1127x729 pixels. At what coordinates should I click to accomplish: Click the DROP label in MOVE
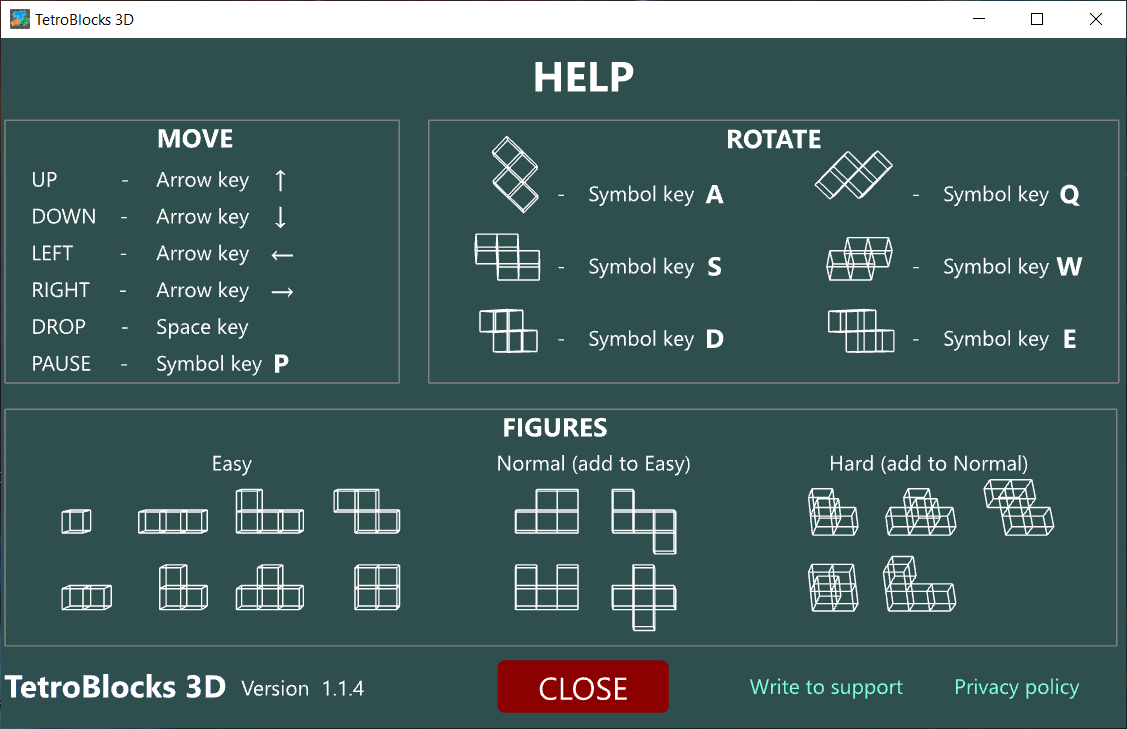click(x=59, y=327)
